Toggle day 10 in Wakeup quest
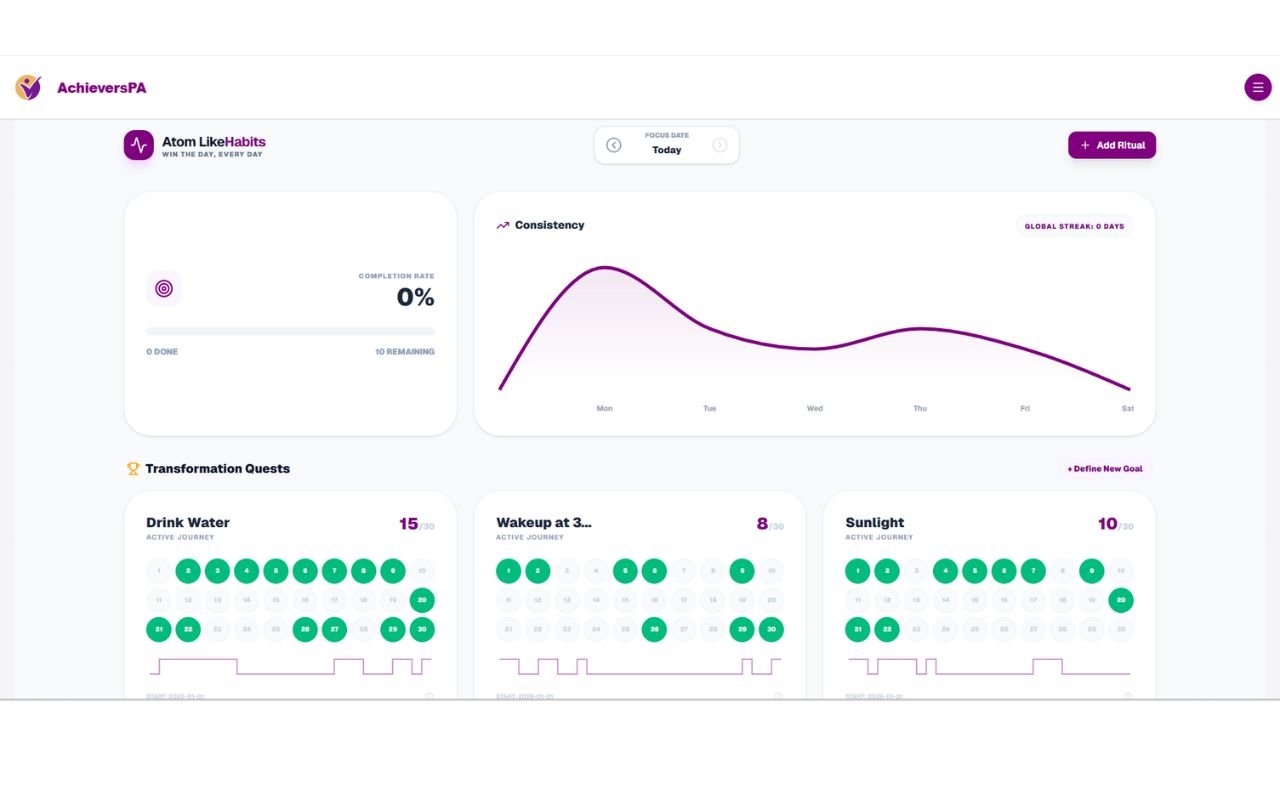This screenshot has width=1280, height=800. (770, 571)
